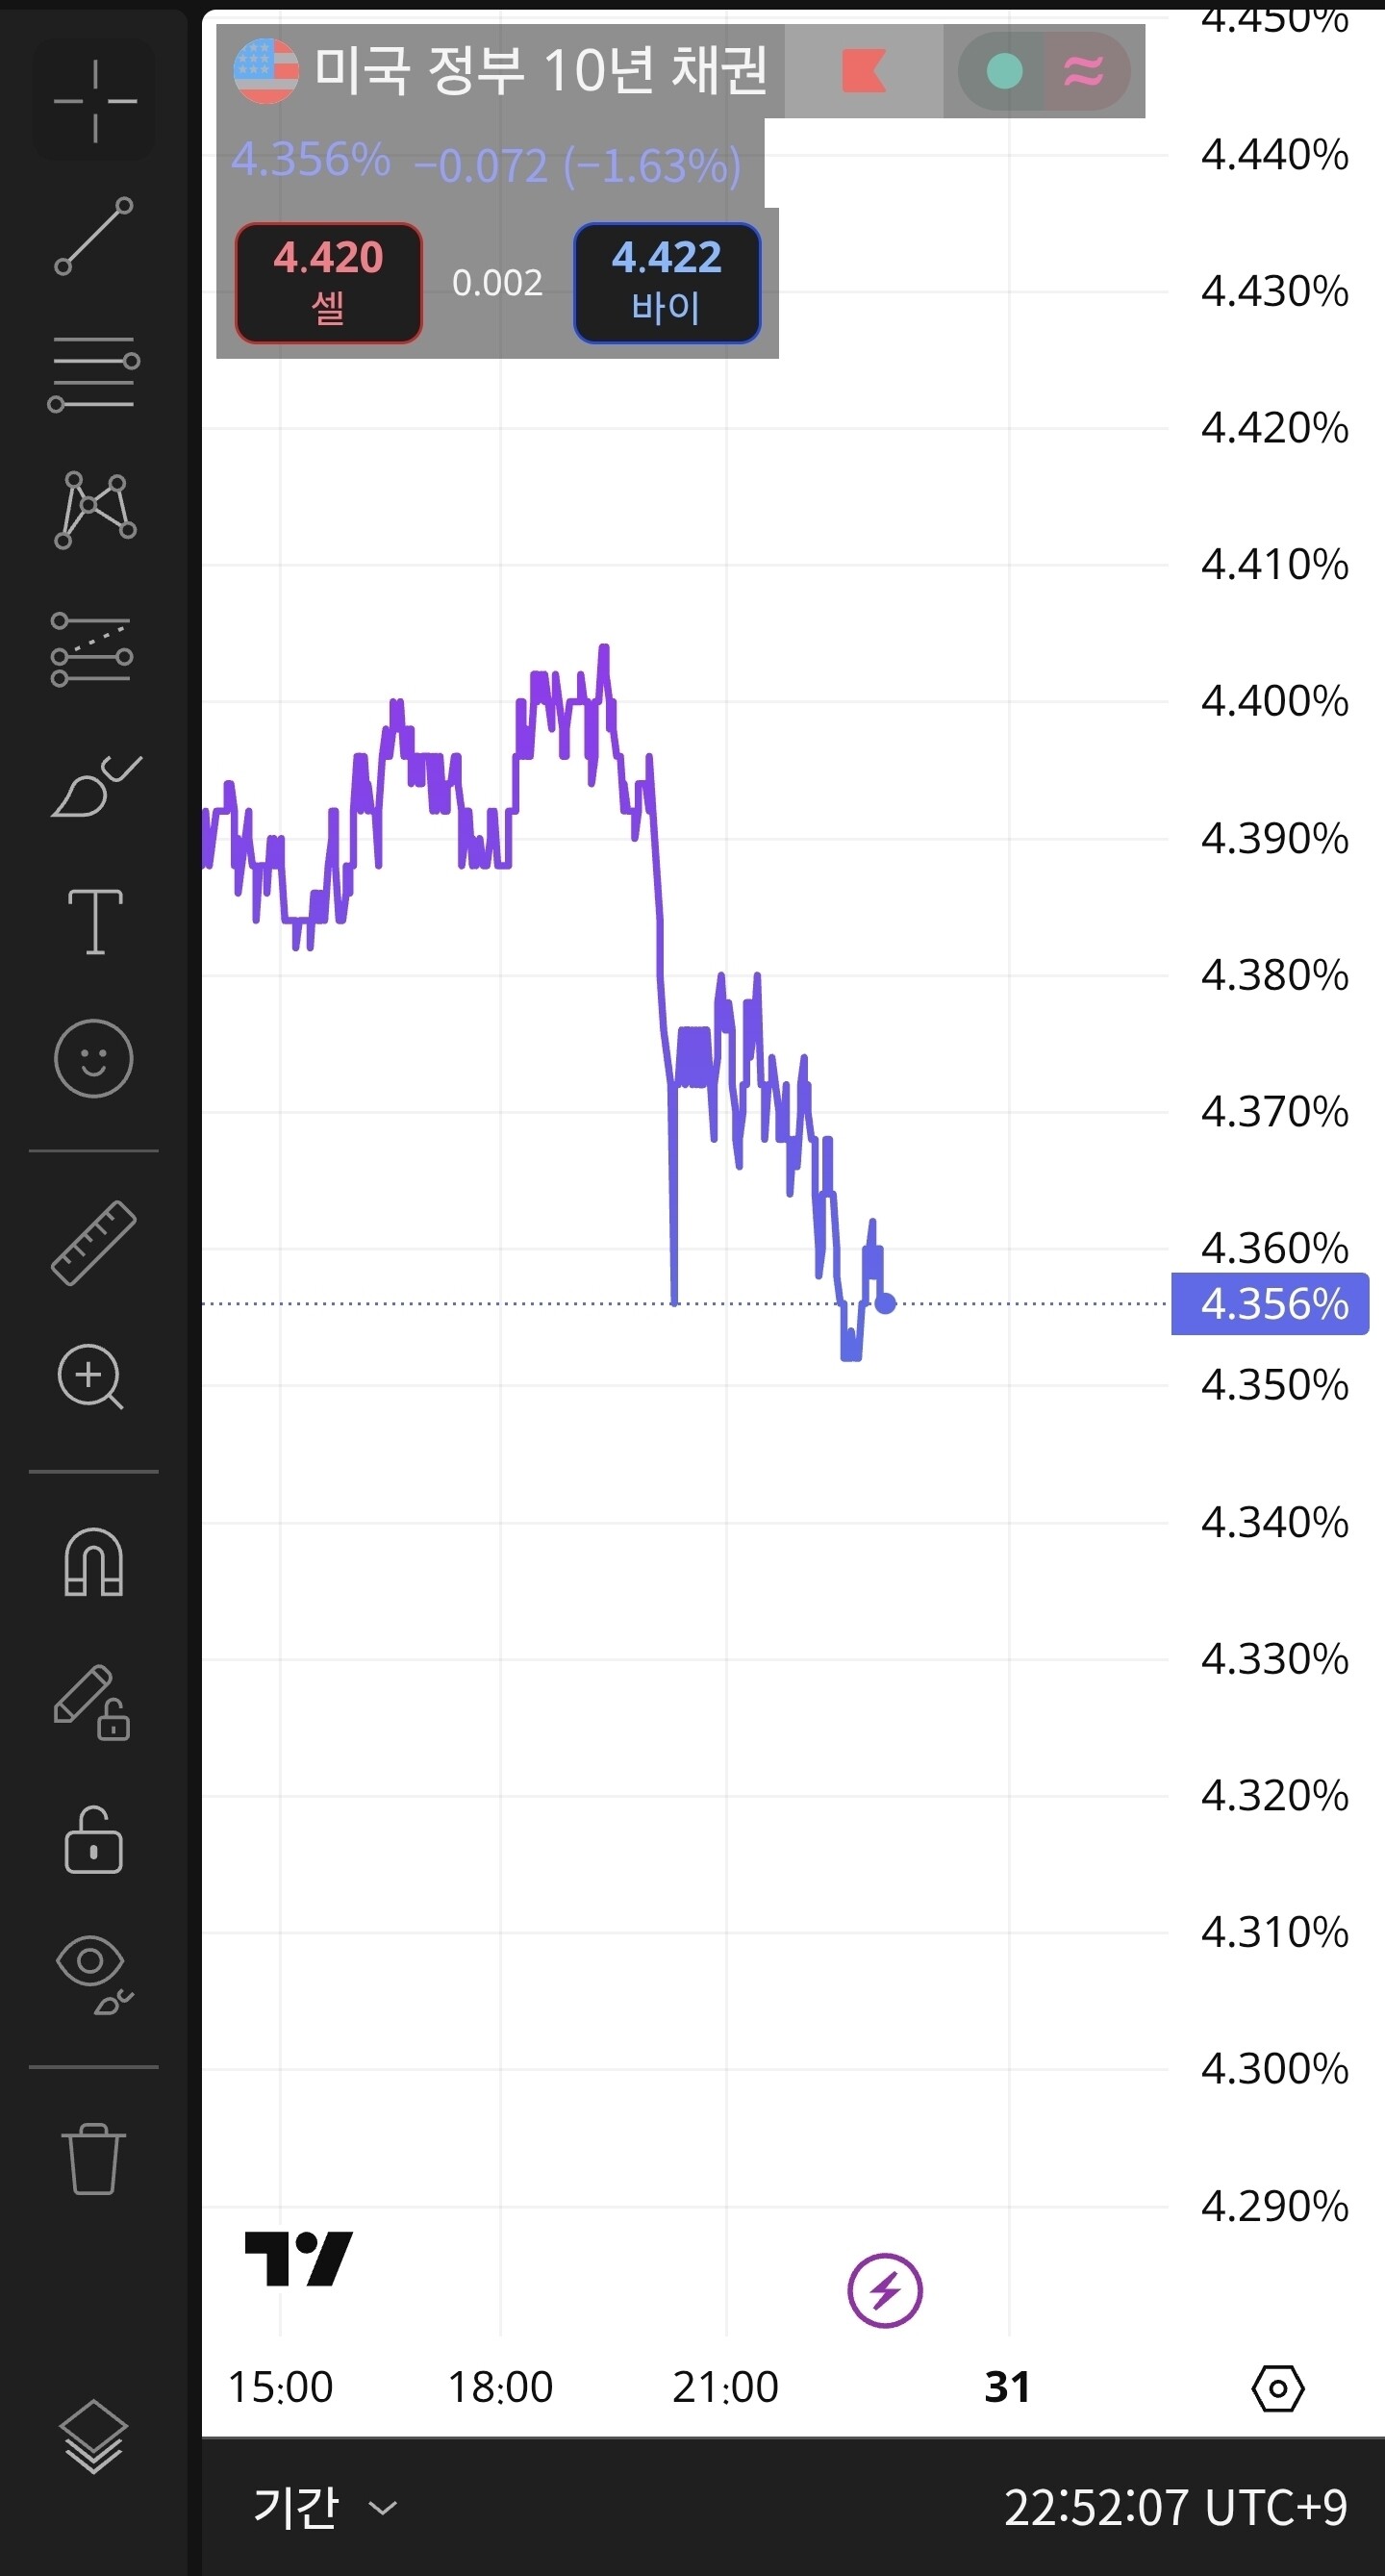Select the trend line drawing tool
Viewport: 1385px width, 2576px height.
point(94,236)
